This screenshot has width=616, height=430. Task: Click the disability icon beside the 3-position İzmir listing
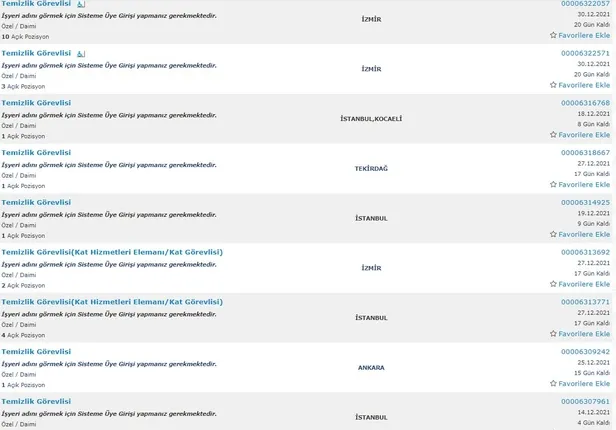point(81,53)
